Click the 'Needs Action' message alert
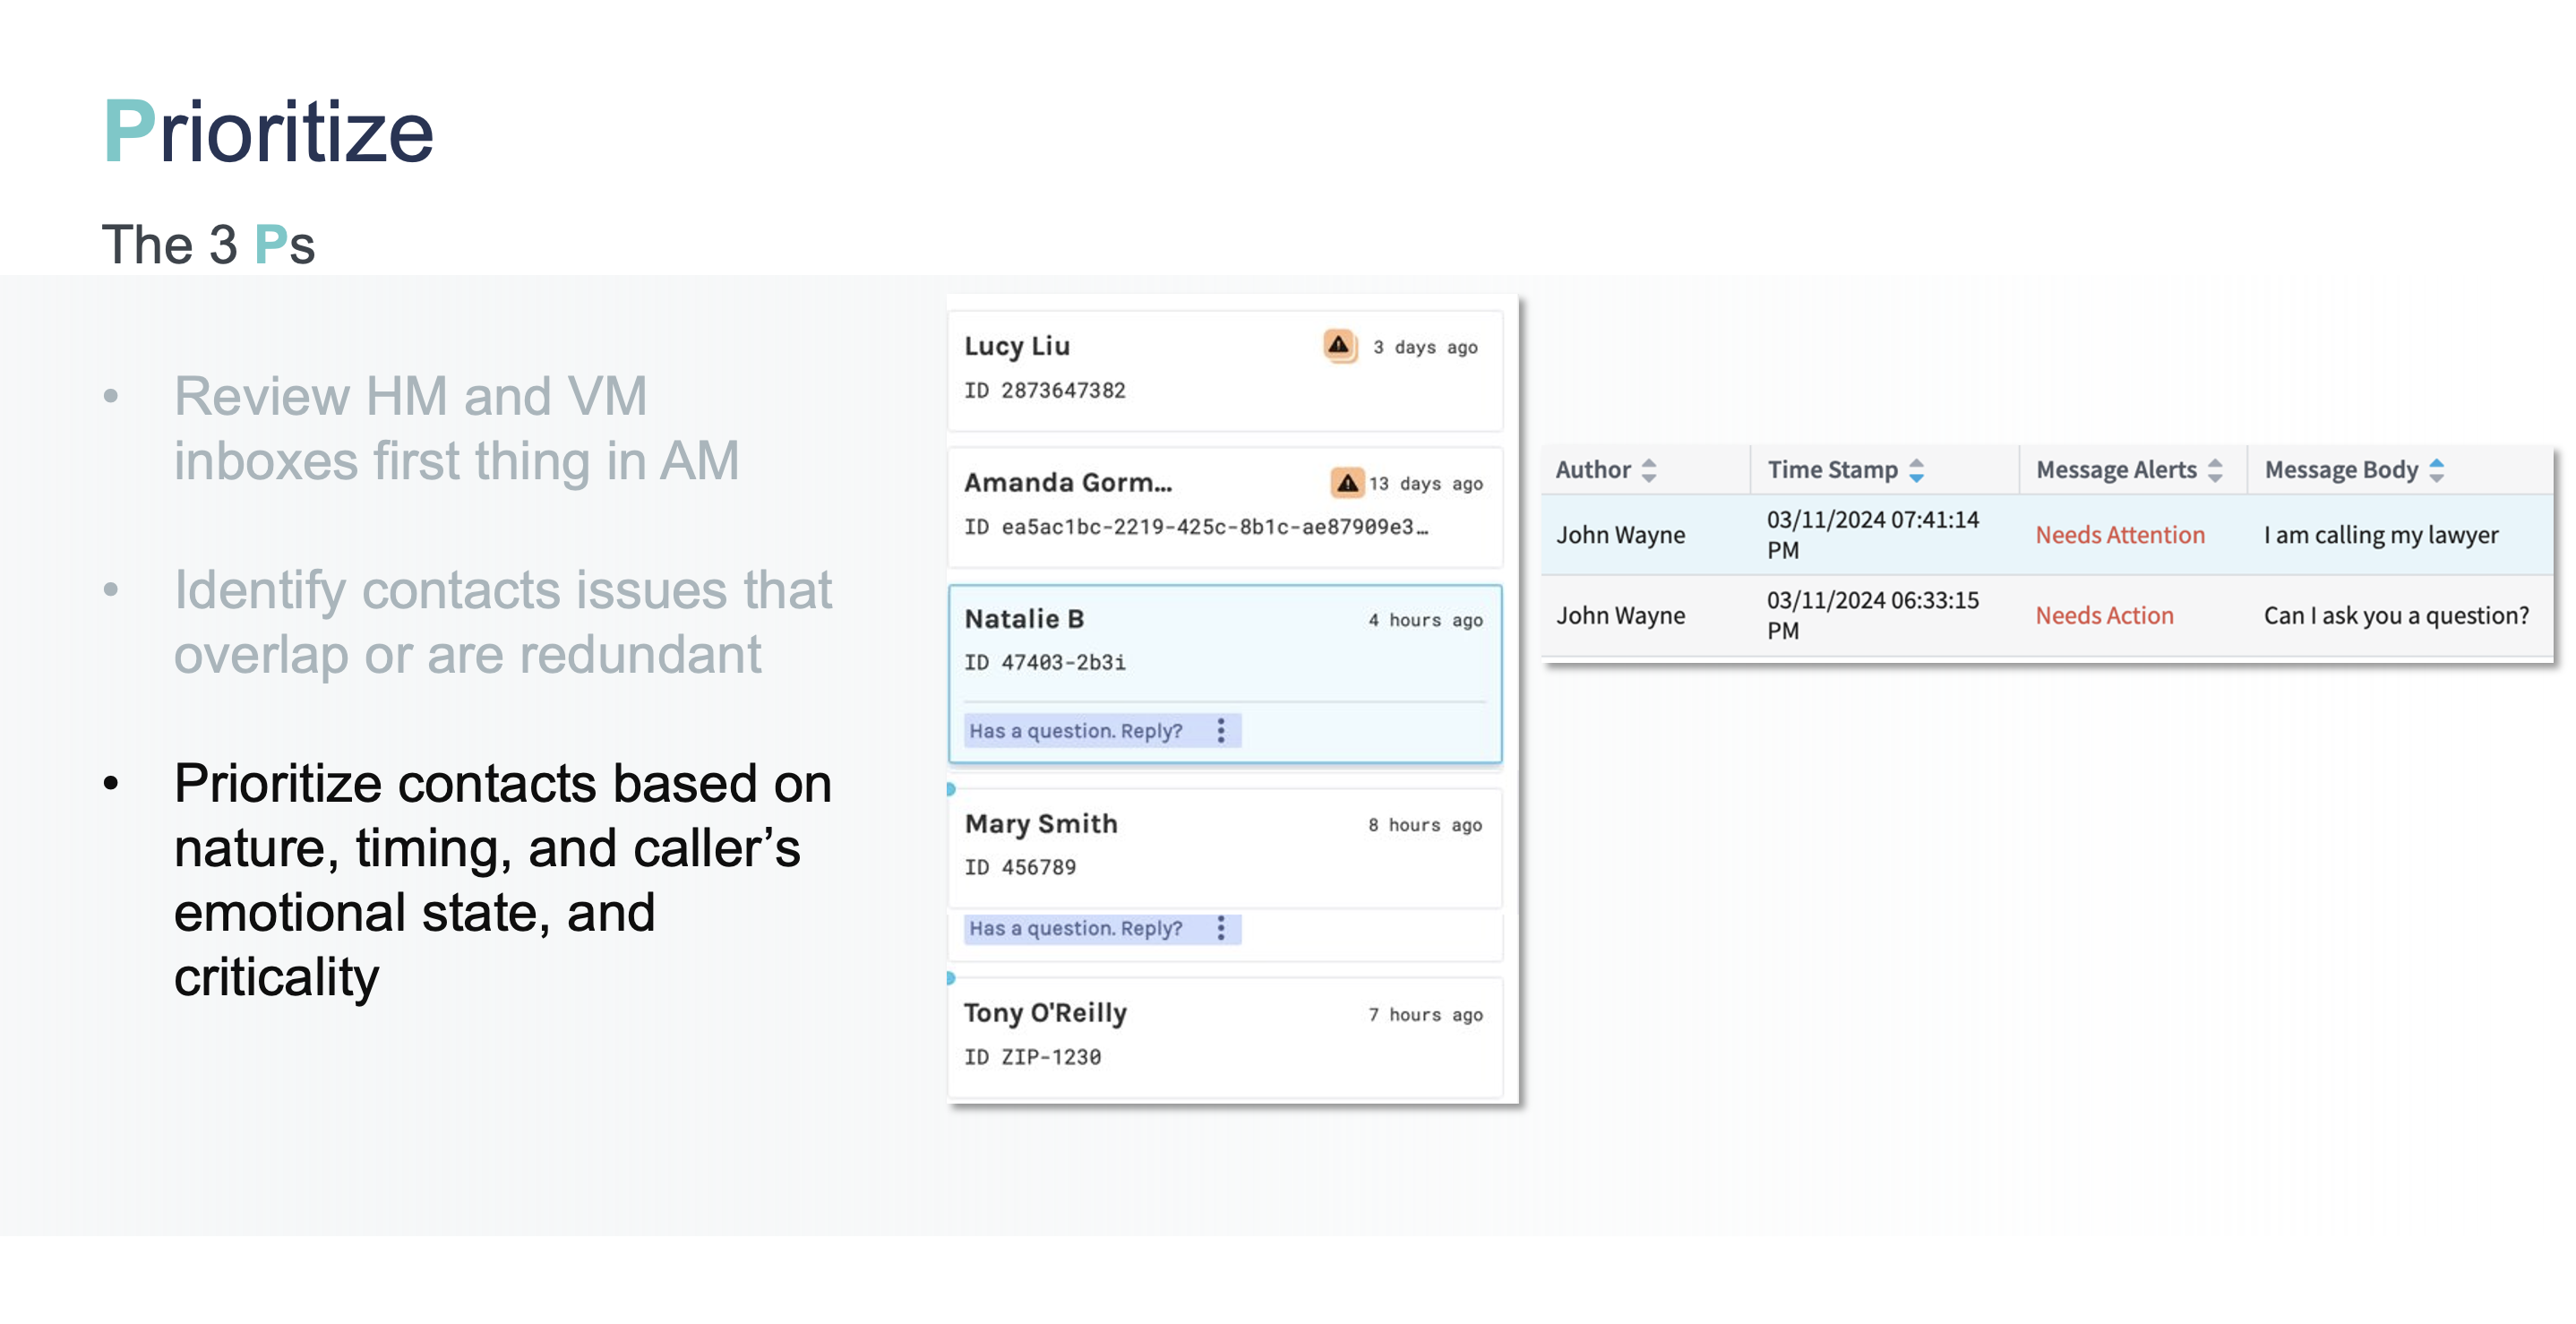2576x1324 pixels. click(2104, 616)
